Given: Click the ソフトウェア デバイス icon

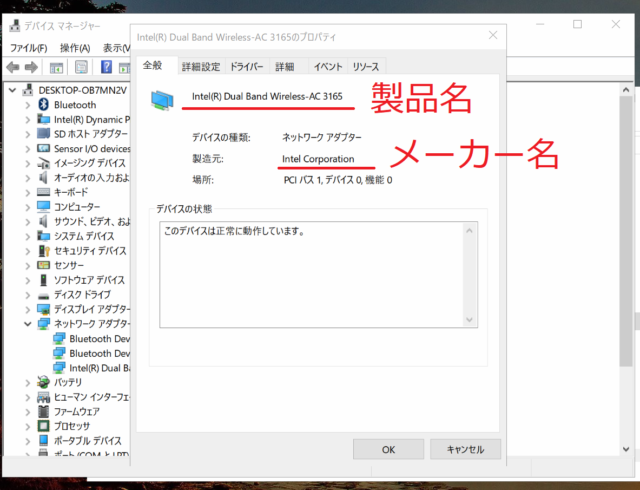Looking at the screenshot, I should tap(44, 280).
